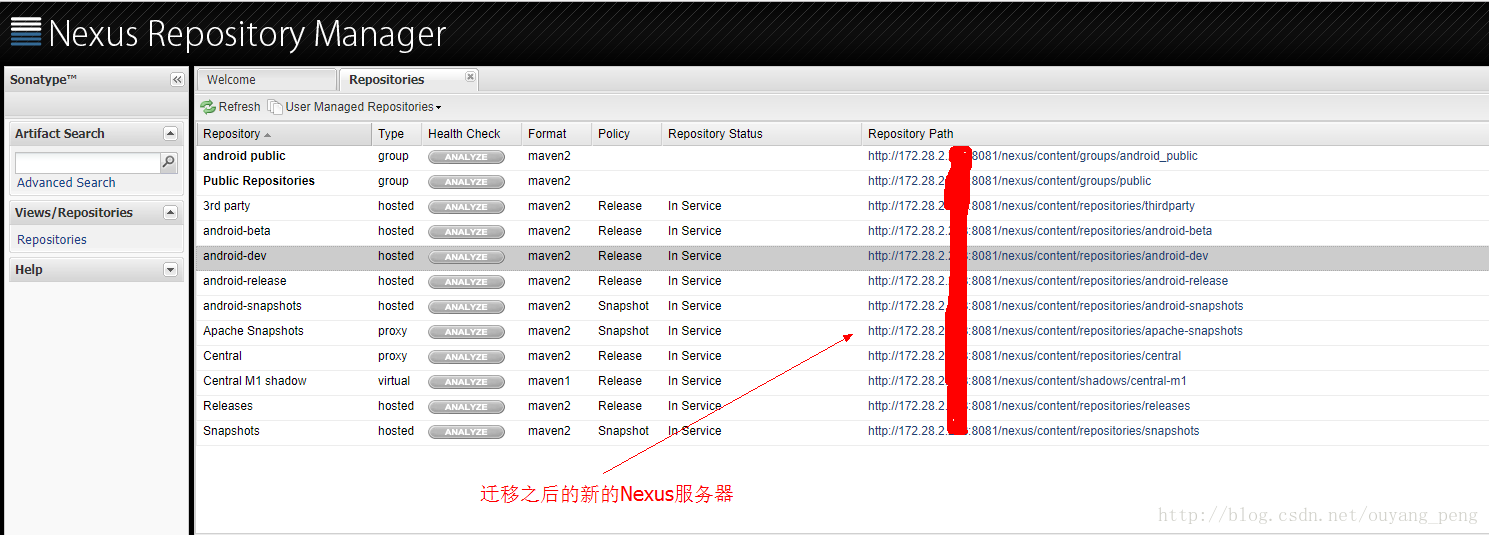Select the '3rd party' repository row
The height and width of the screenshot is (535, 1489).
(x=842, y=207)
